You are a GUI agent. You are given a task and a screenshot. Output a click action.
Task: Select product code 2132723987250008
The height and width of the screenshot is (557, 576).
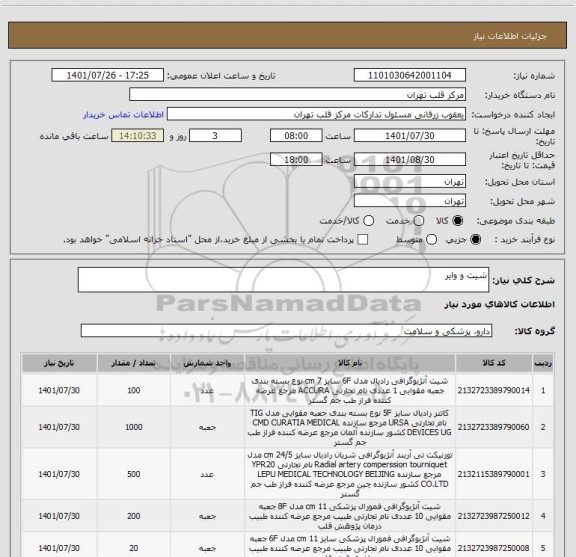click(x=493, y=548)
